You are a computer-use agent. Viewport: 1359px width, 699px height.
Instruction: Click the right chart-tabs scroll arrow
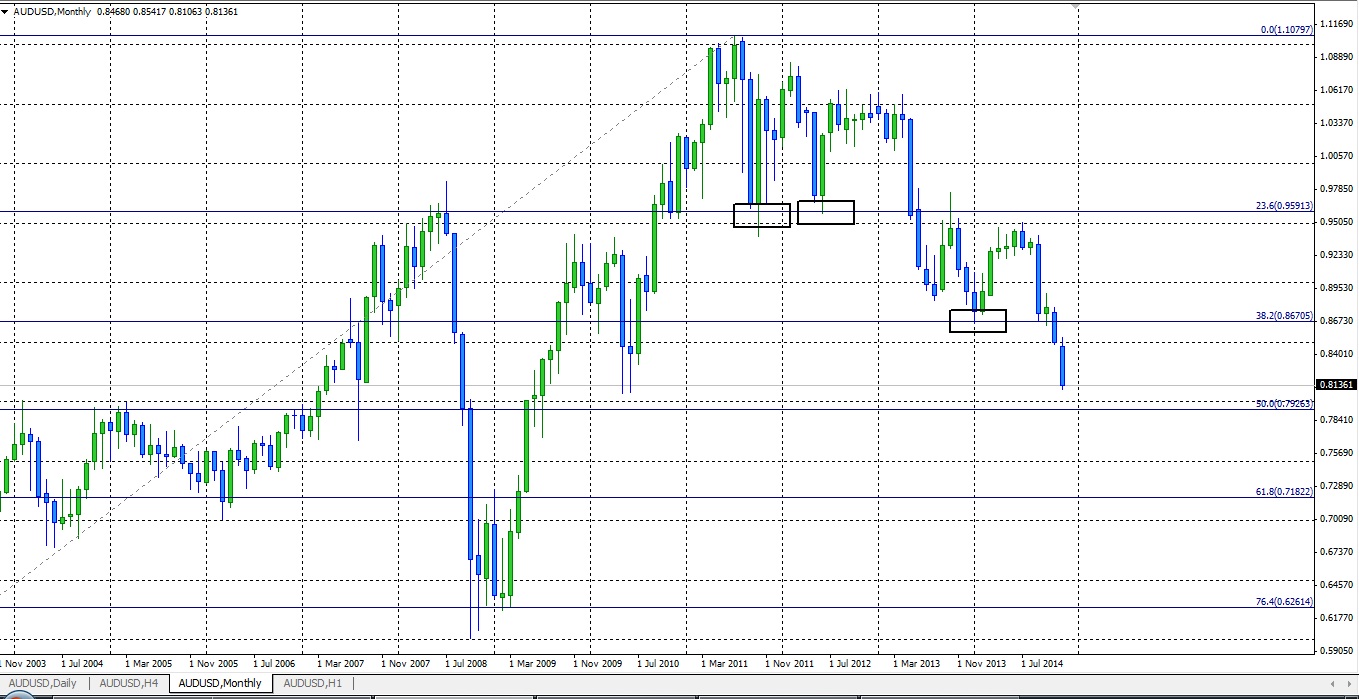1349,684
